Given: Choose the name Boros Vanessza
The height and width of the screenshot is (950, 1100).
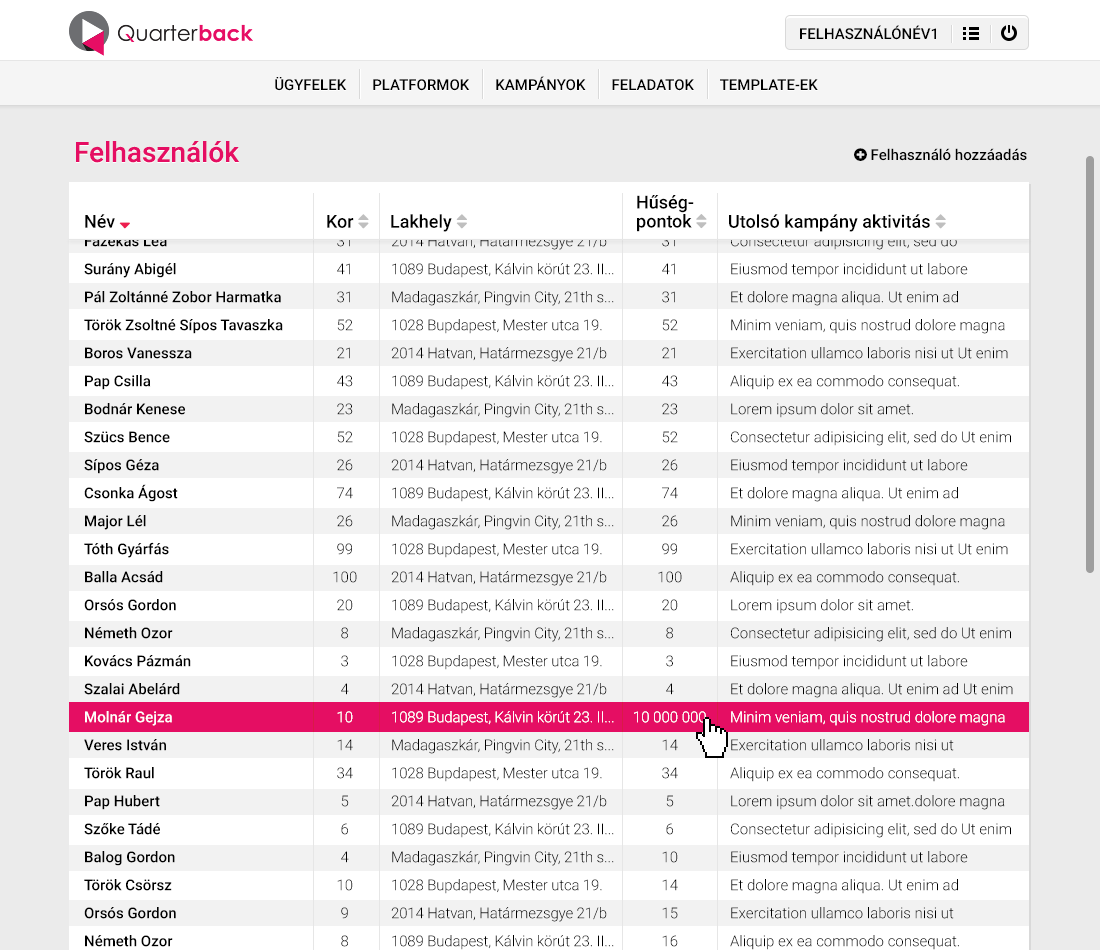Looking at the screenshot, I should (x=138, y=354).
